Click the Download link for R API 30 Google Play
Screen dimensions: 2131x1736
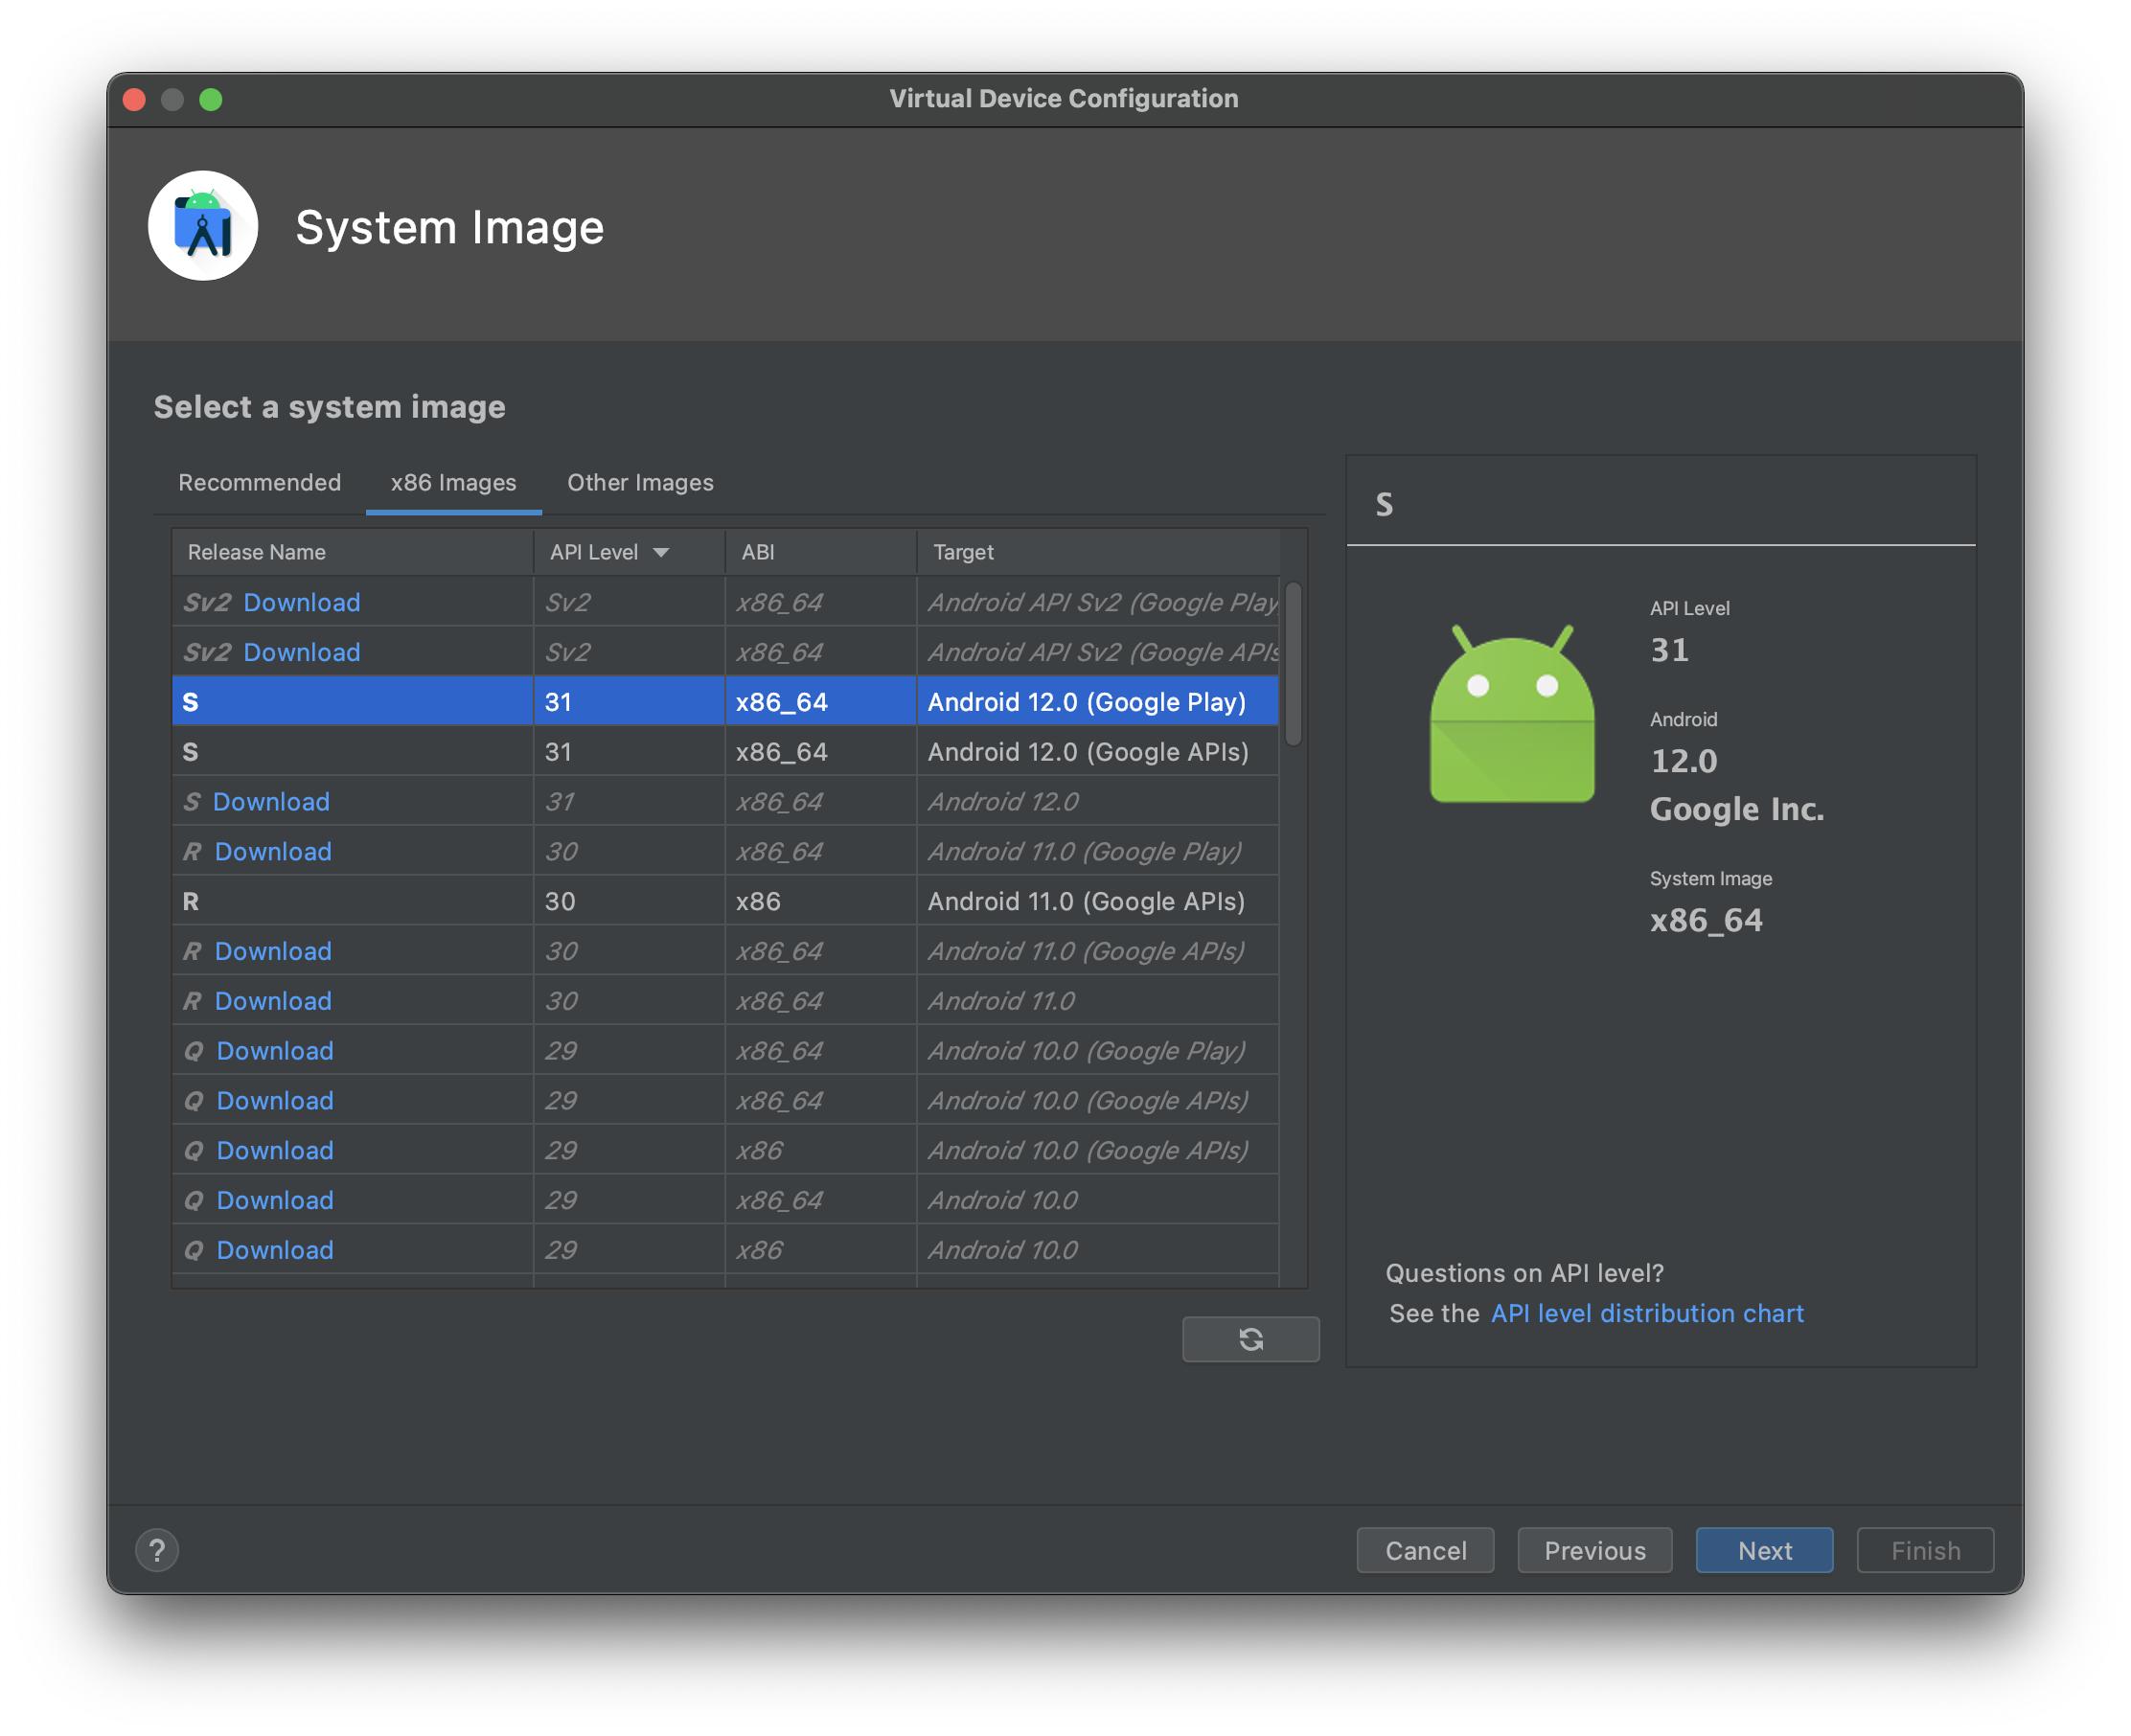271,851
